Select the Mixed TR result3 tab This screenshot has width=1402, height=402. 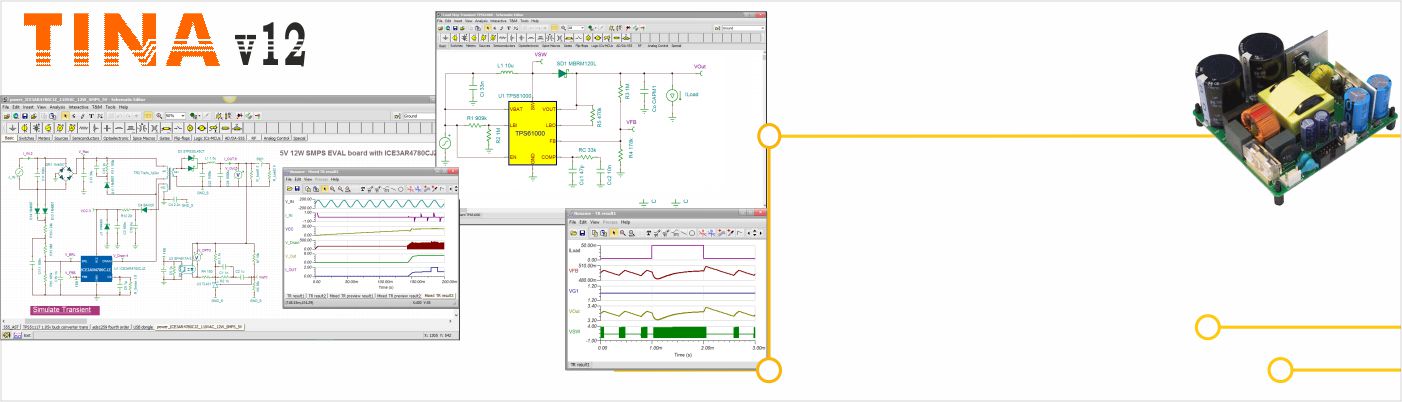(x=440, y=296)
